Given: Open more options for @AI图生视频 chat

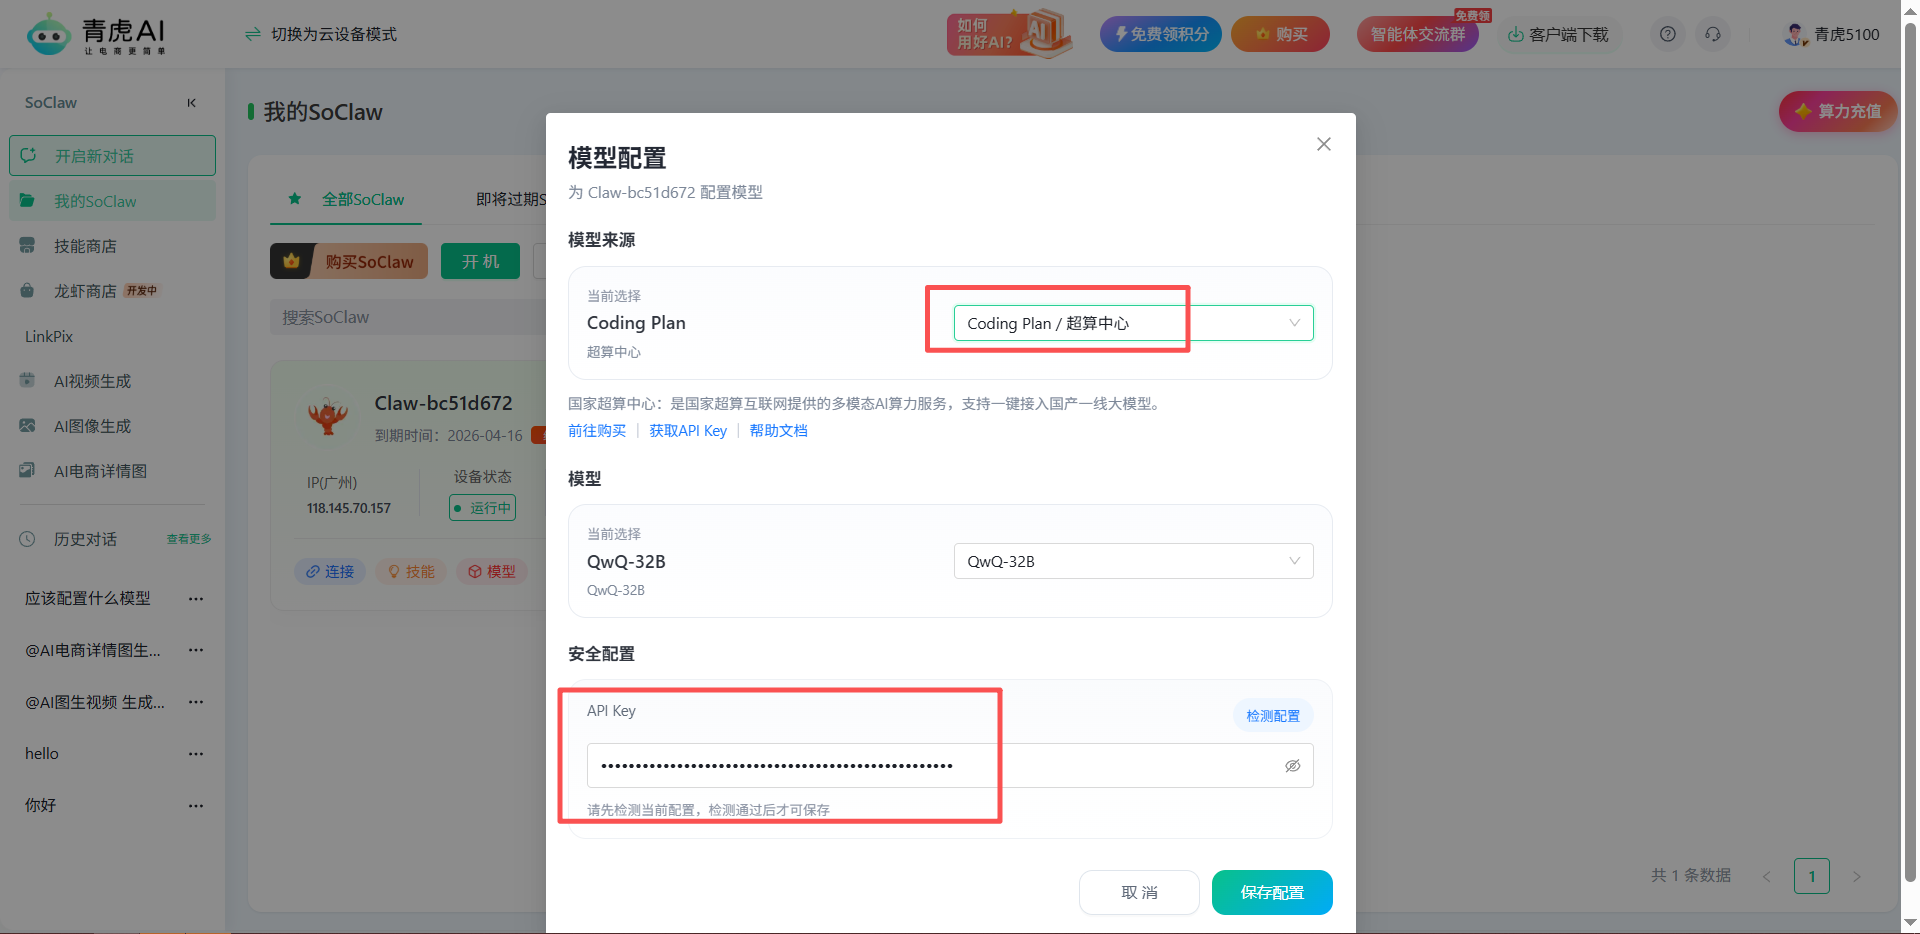Looking at the screenshot, I should click(196, 703).
